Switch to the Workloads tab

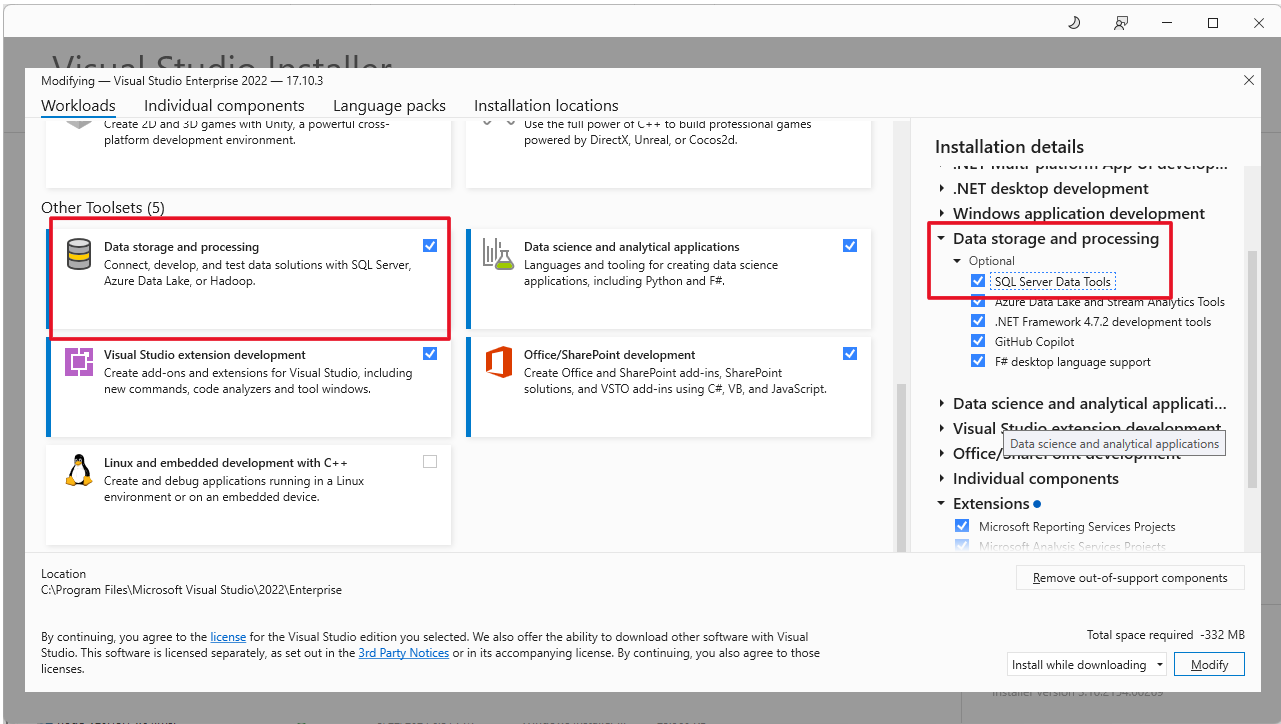coord(78,106)
